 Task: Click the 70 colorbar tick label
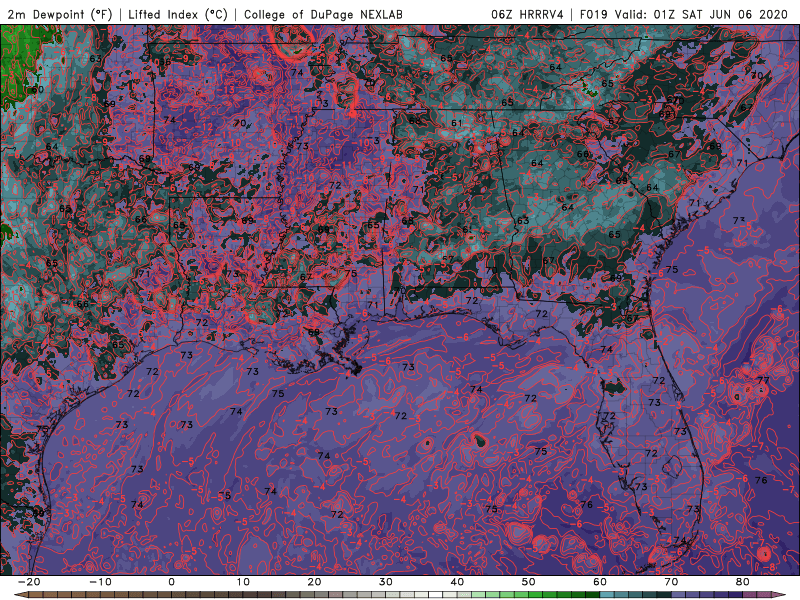(671, 582)
